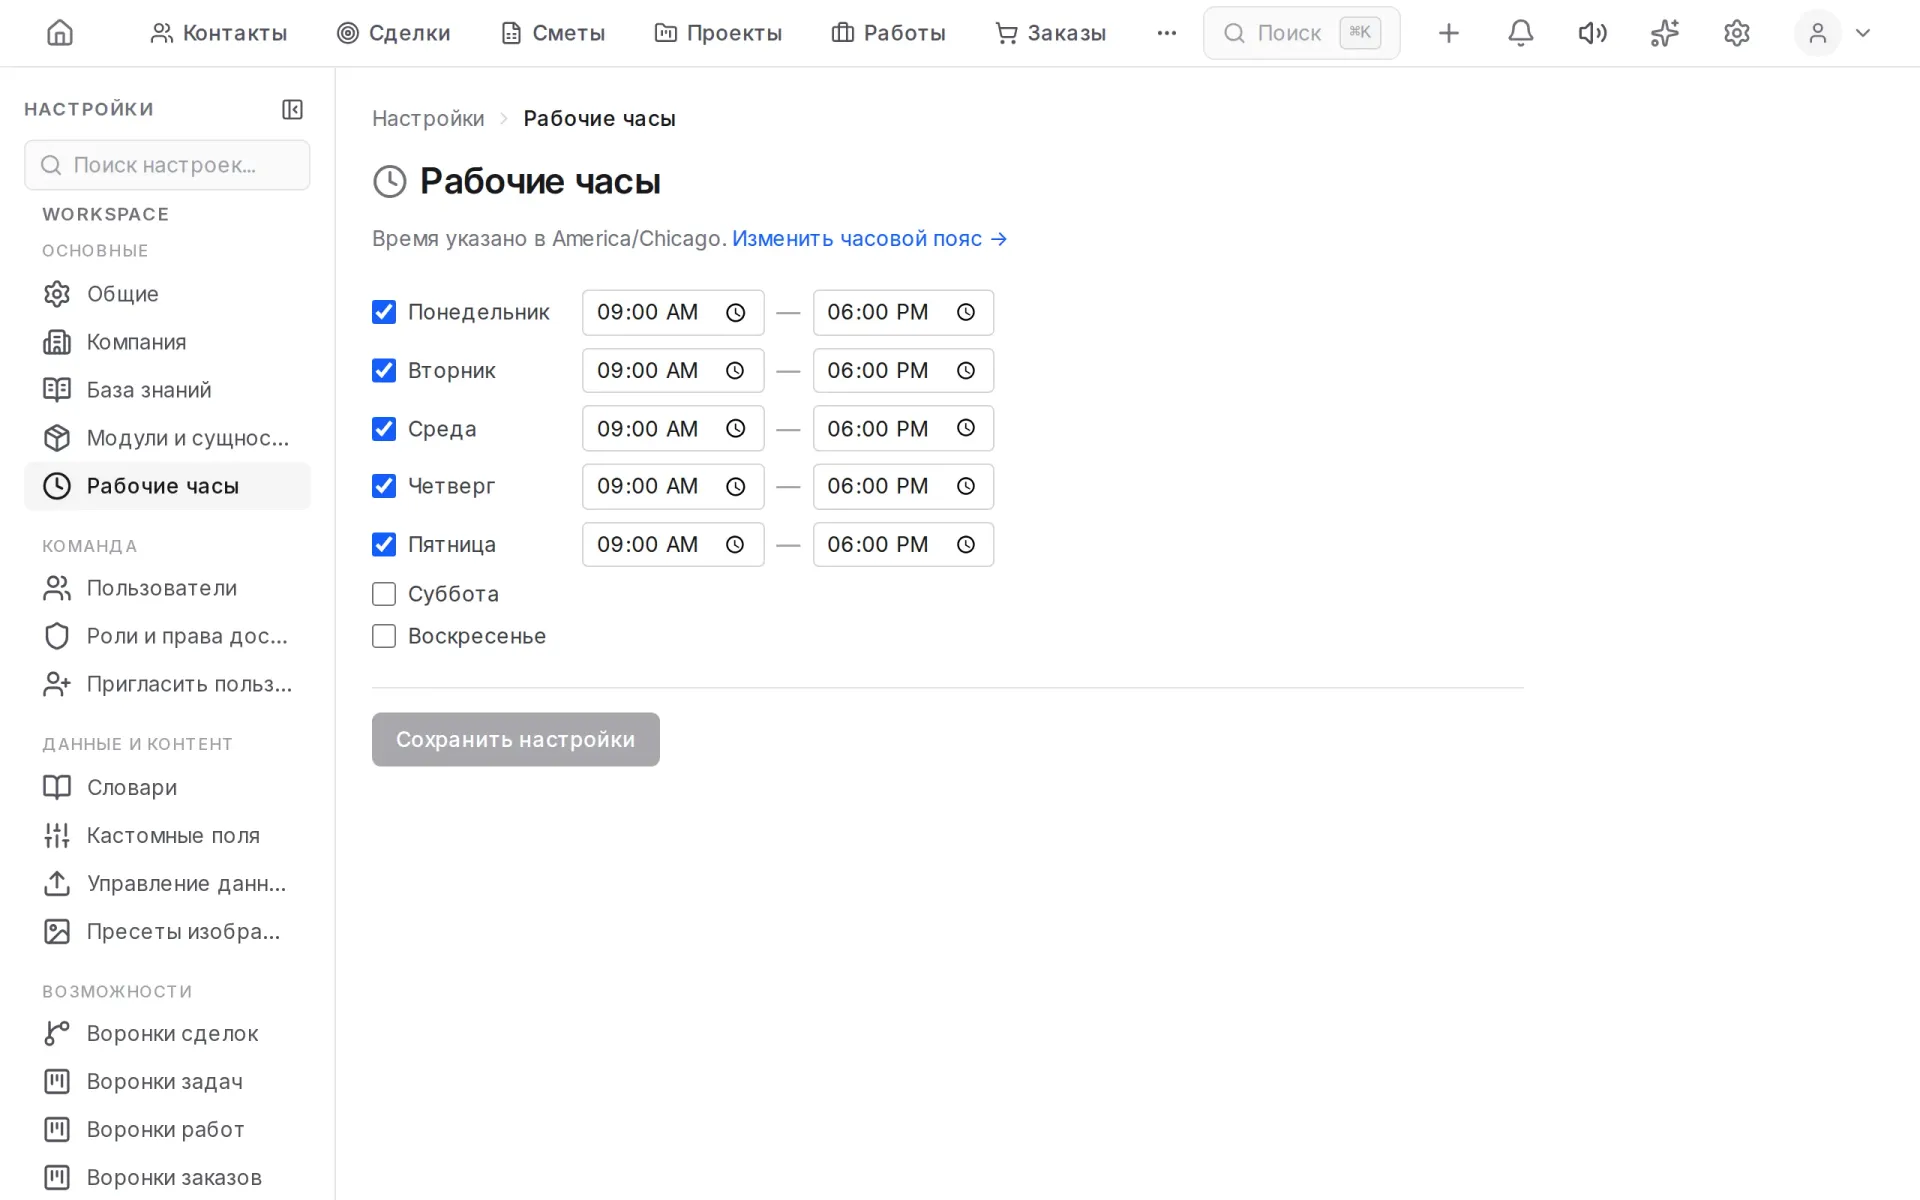This screenshot has height=1200, width=1920.
Task: Click Сохранить настройки button
Action: pyautogui.click(x=516, y=740)
